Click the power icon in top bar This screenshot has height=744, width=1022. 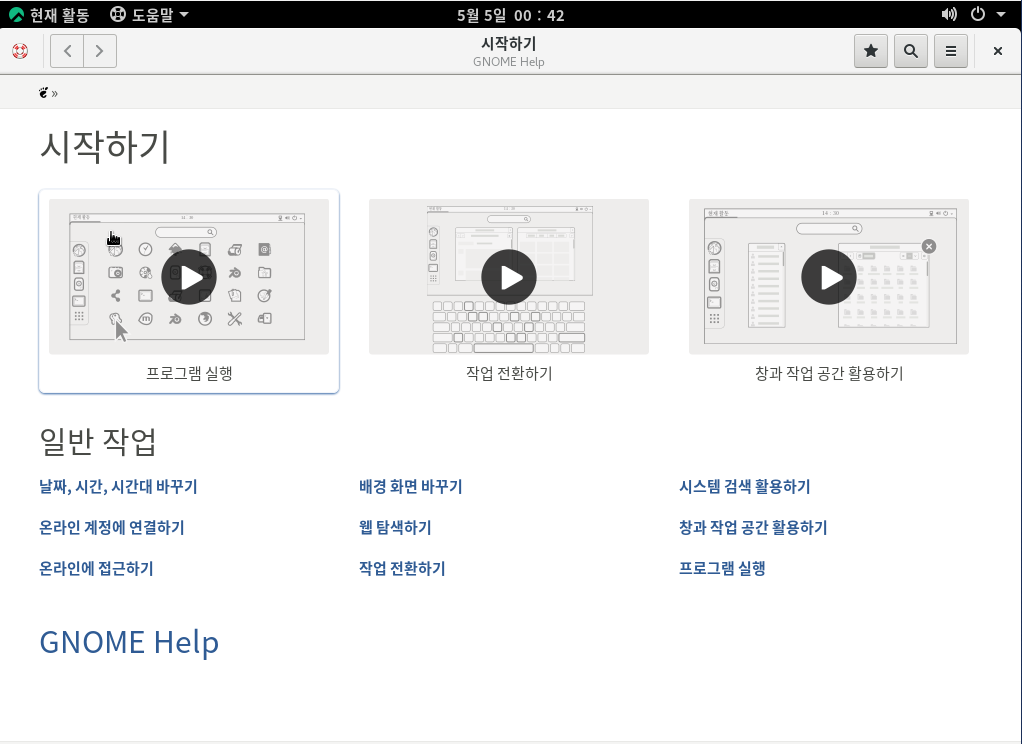(x=978, y=14)
